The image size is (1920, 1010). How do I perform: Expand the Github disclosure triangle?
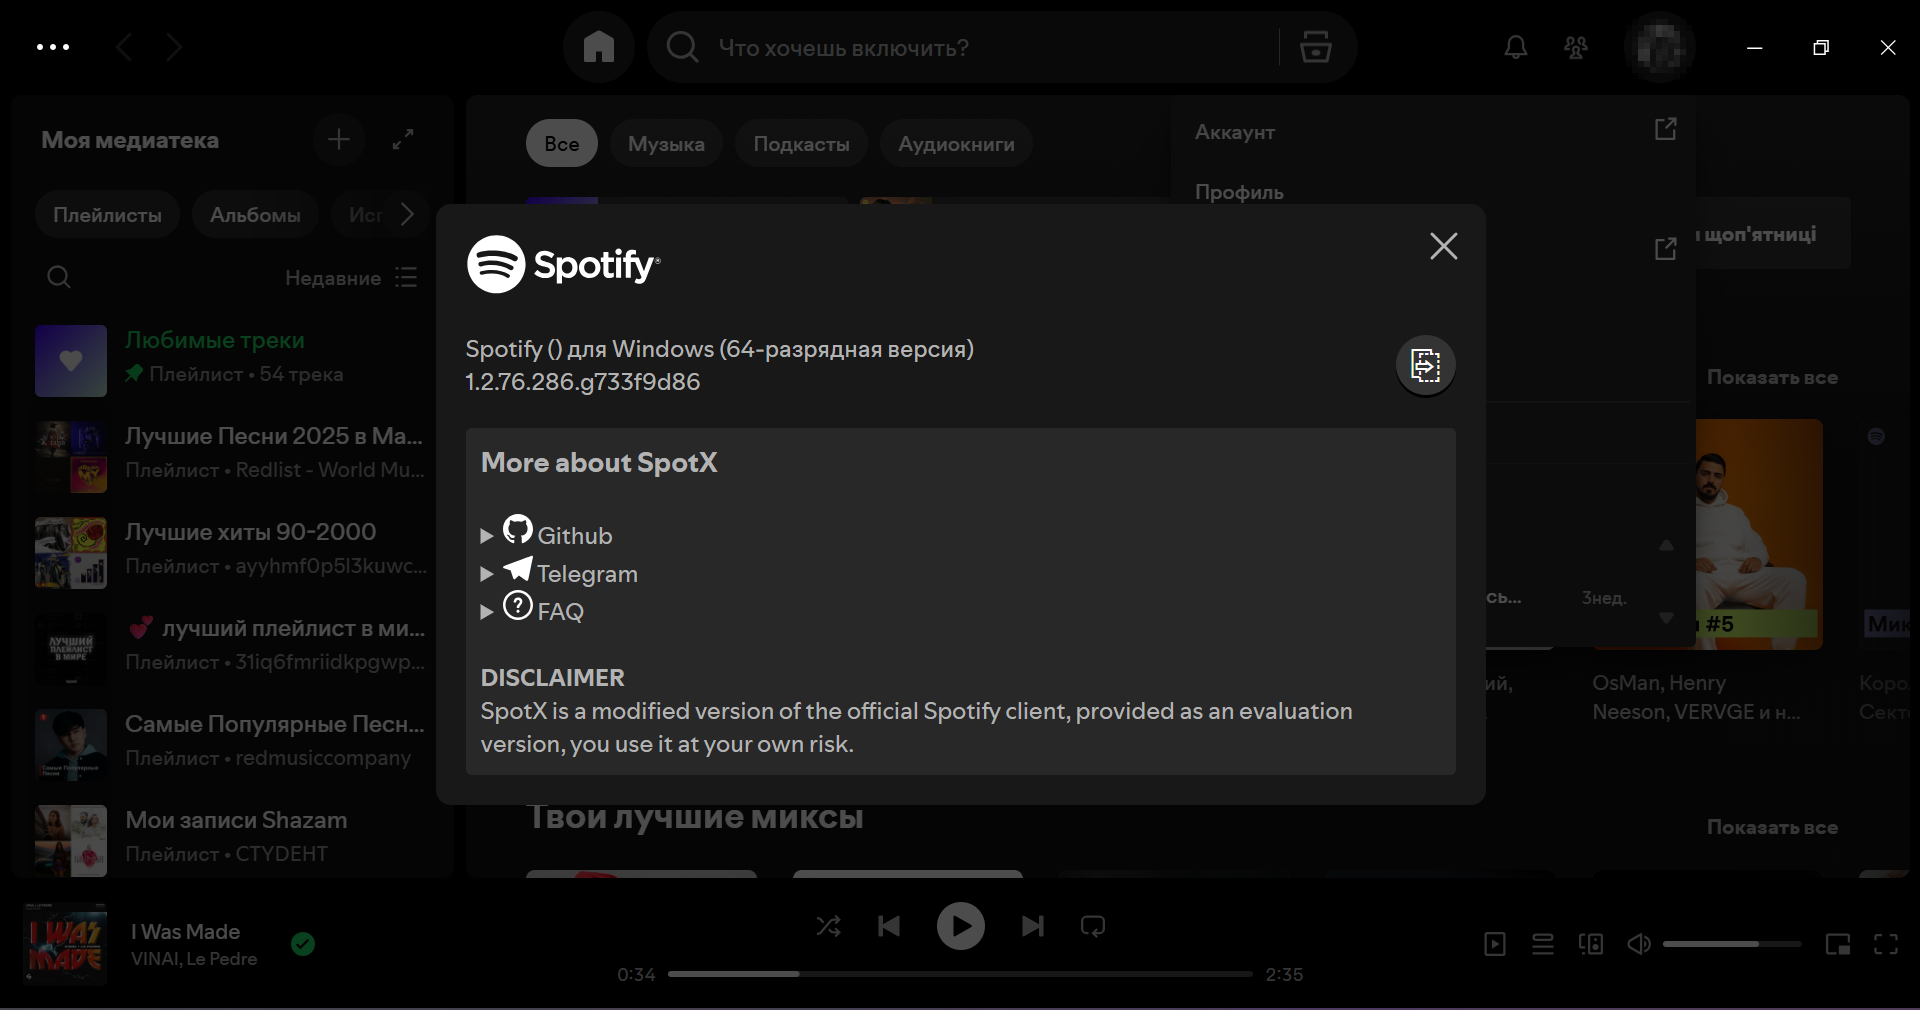click(x=487, y=536)
